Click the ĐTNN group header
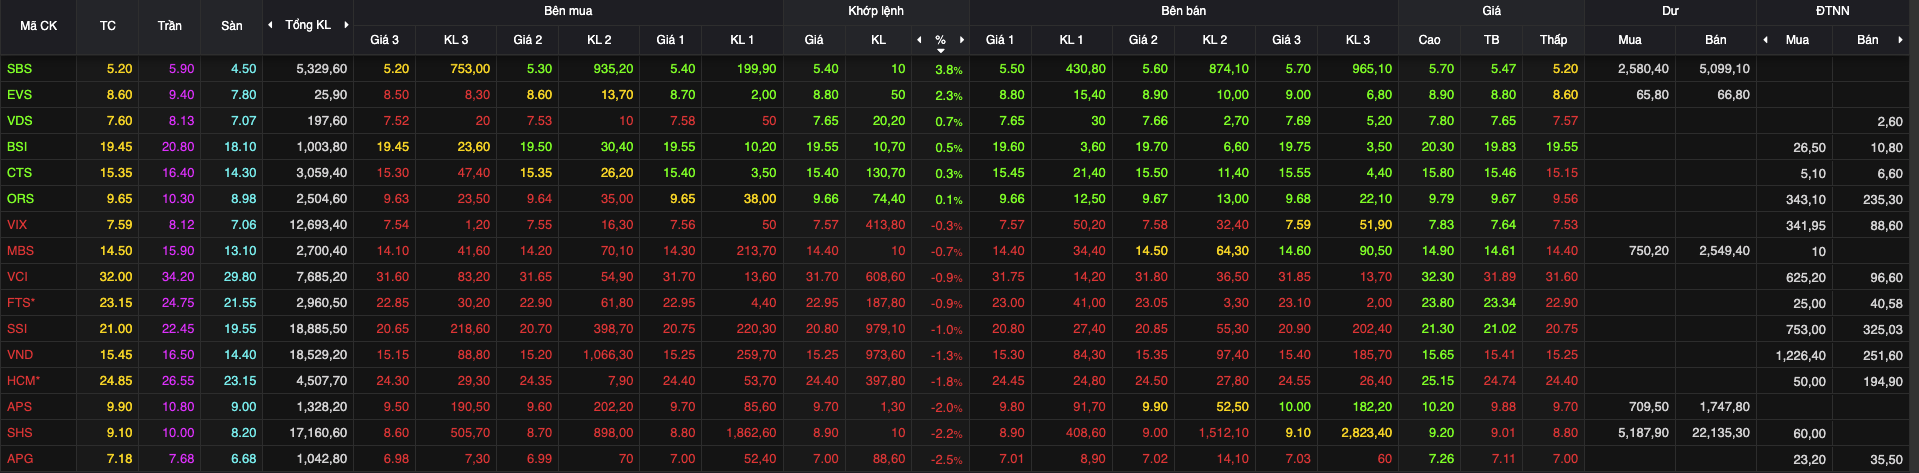Viewport: 1919px width, 473px height. (1833, 11)
